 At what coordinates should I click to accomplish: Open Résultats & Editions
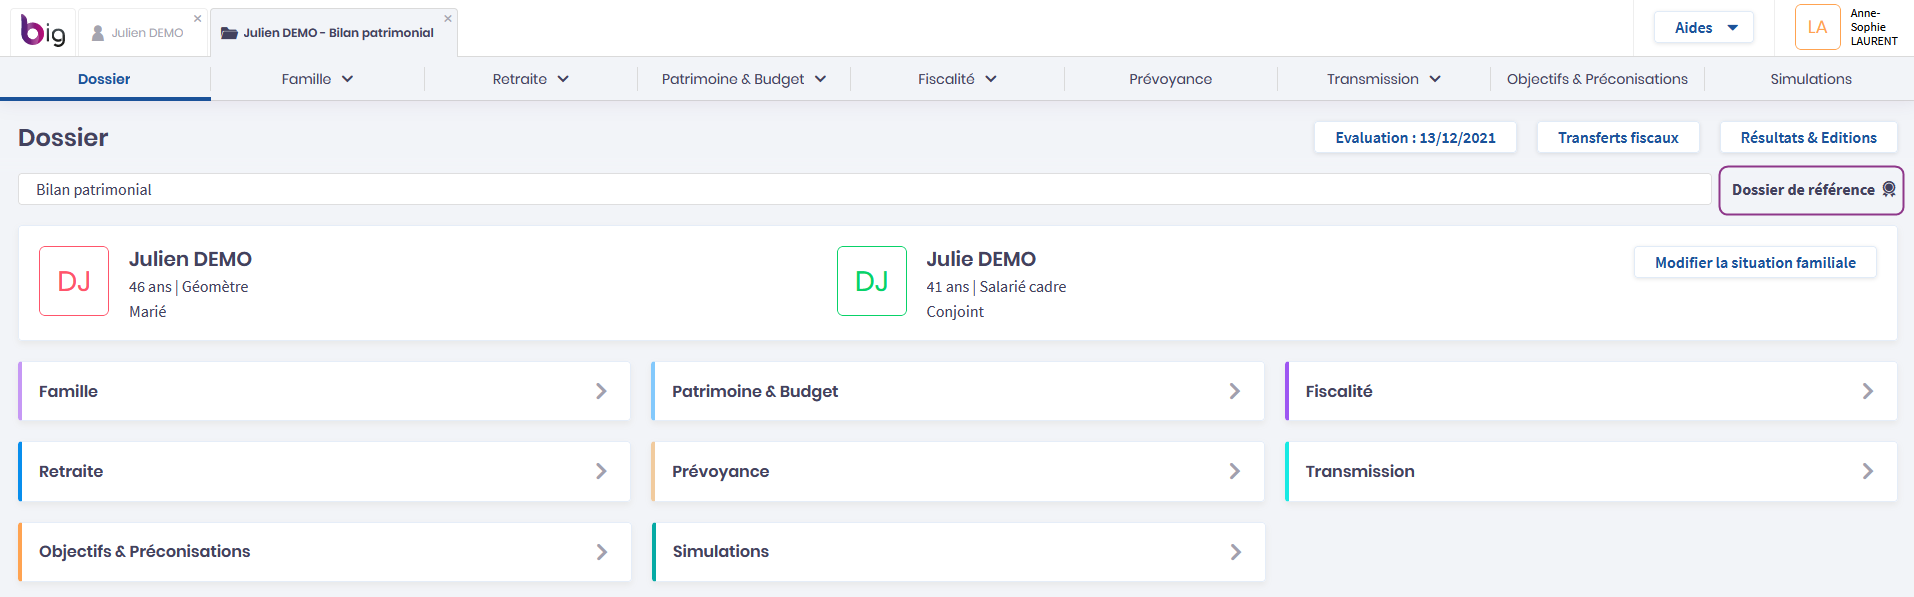click(1808, 137)
